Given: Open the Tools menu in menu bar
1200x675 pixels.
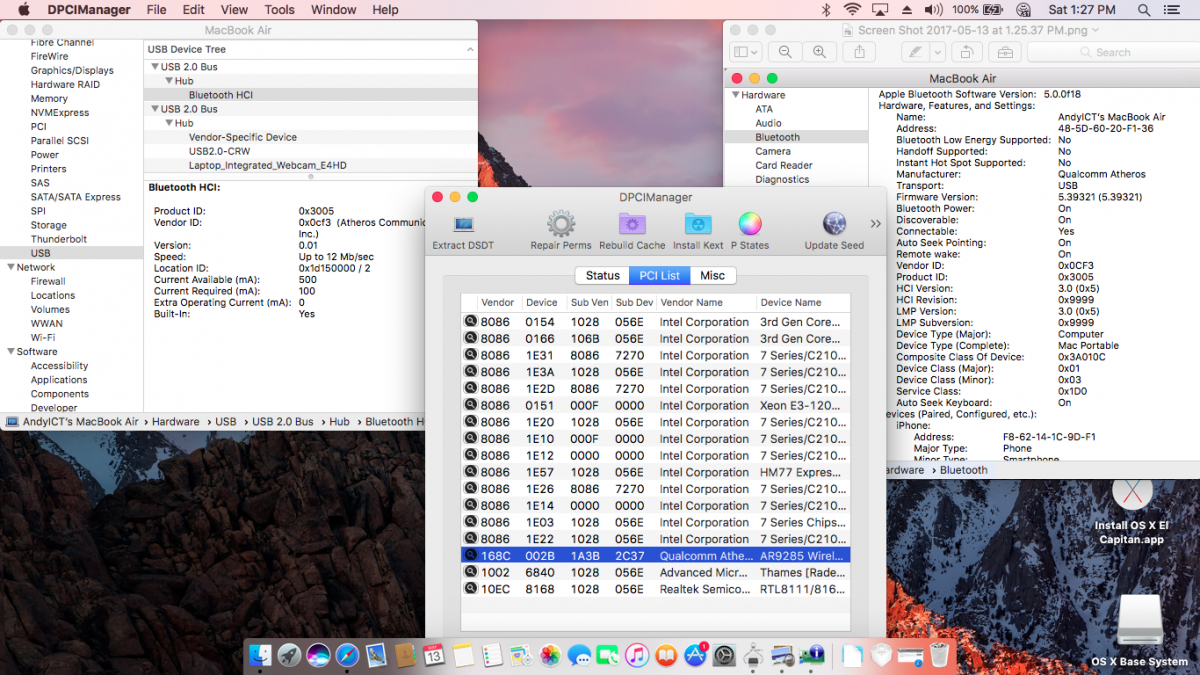Looking at the screenshot, I should pos(279,10).
